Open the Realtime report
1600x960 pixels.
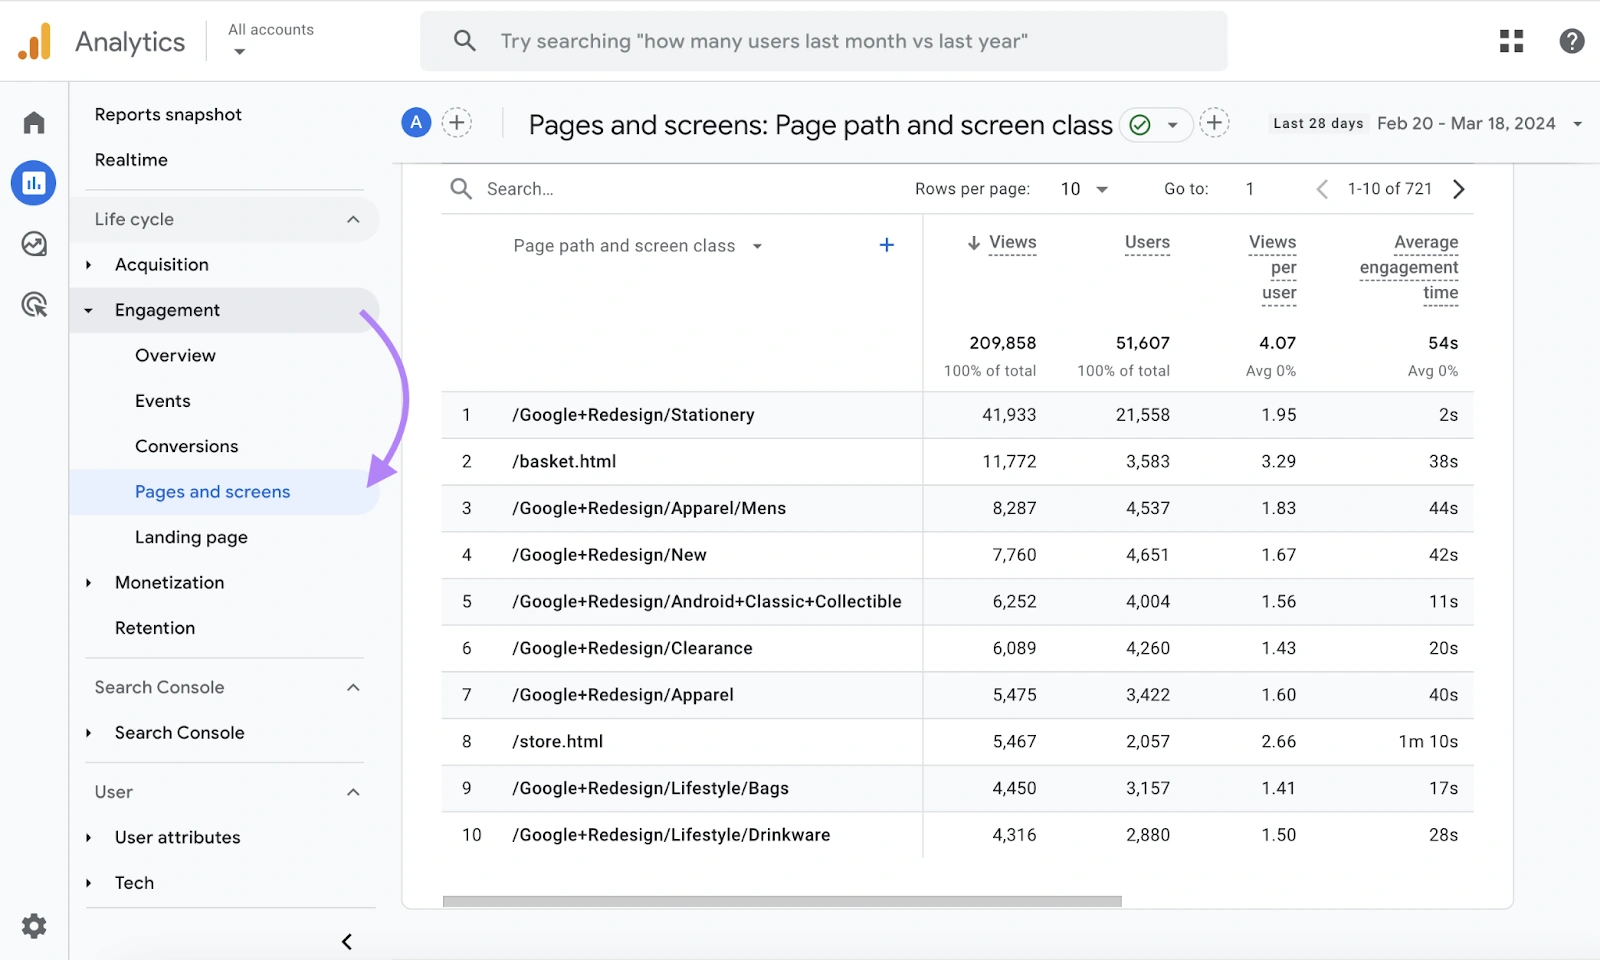click(131, 160)
